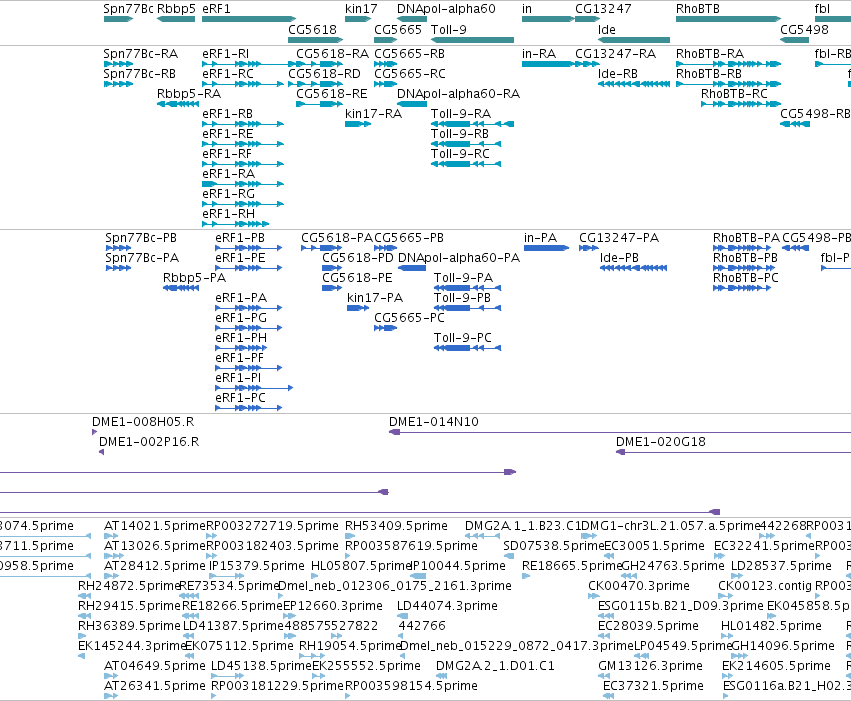
Task: Click transcript Ide-RB
Action: click(618, 73)
